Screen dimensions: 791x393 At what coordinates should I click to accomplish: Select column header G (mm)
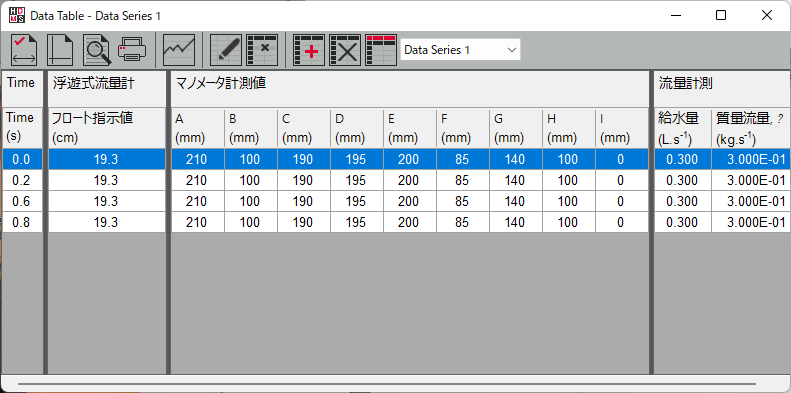coord(516,128)
